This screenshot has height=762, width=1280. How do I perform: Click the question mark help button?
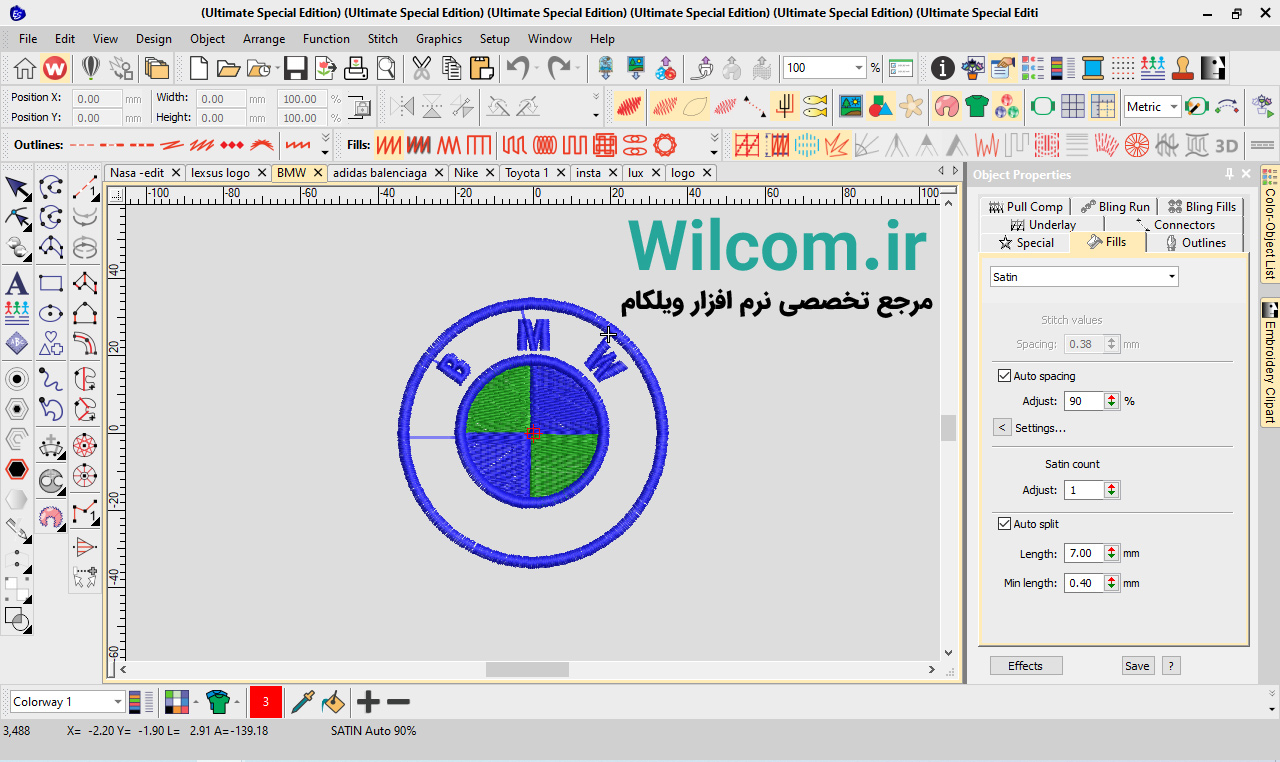1170,666
